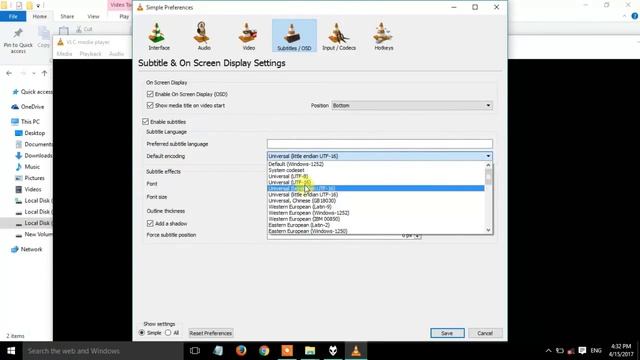
Task: Click the Search the web and Windows box
Action: (x=103, y=351)
